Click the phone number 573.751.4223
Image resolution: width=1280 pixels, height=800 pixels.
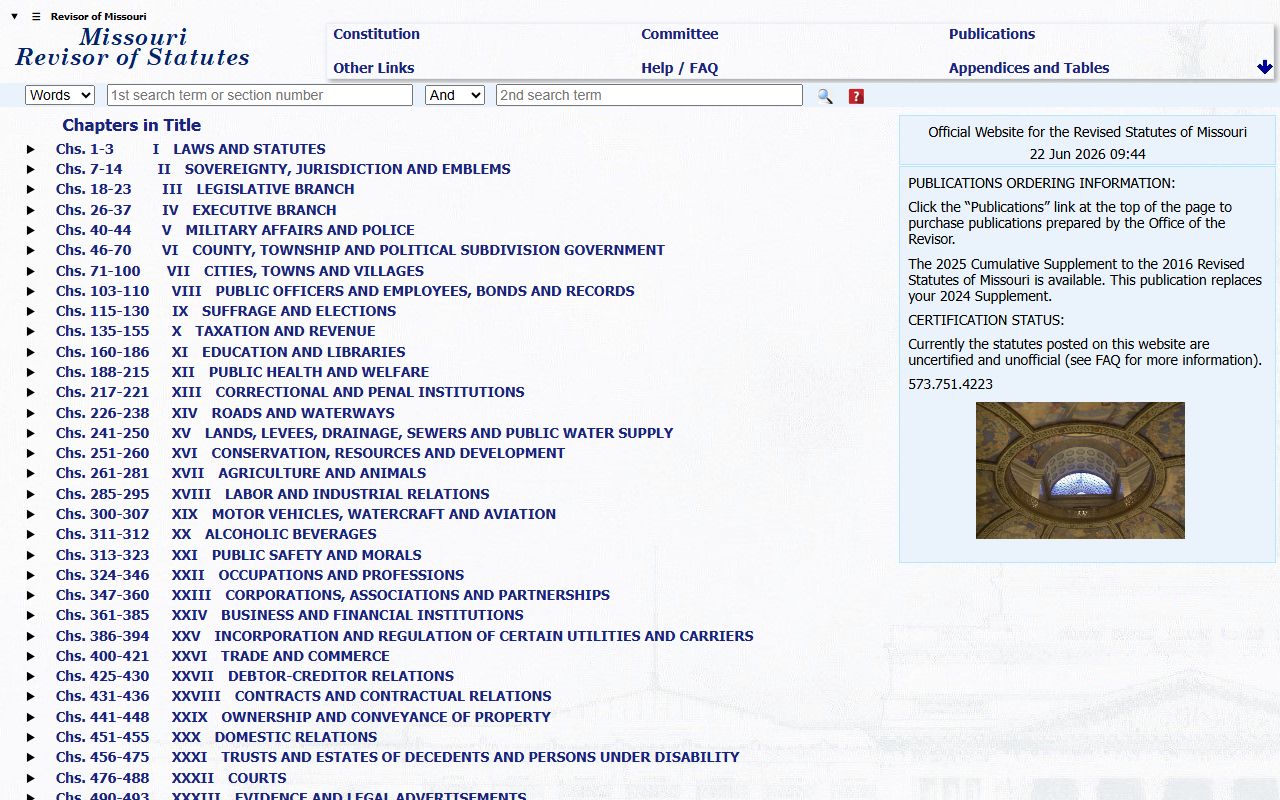tap(951, 384)
